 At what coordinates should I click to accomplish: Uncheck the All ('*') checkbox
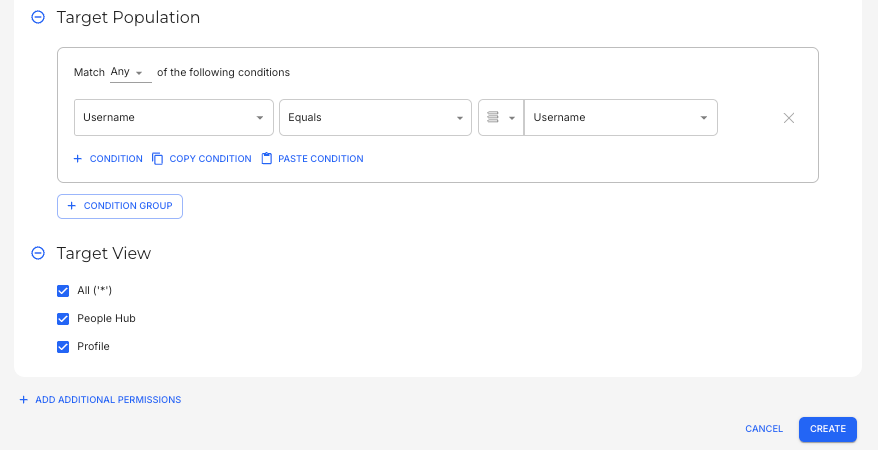coord(63,291)
